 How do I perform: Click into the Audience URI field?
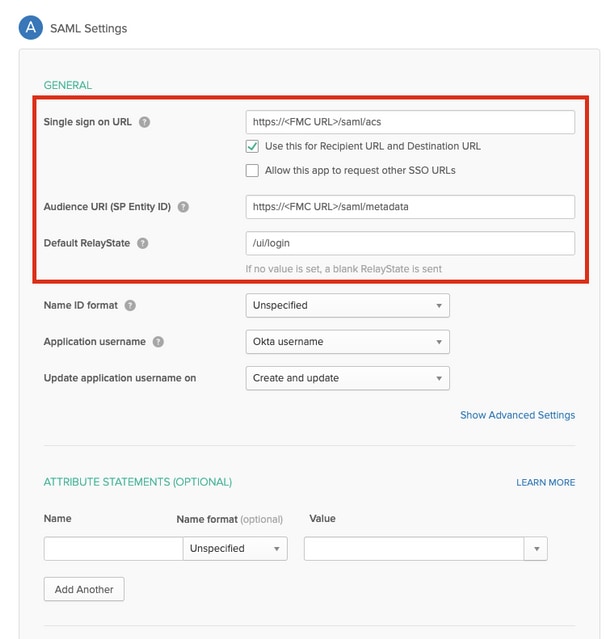click(x=410, y=207)
